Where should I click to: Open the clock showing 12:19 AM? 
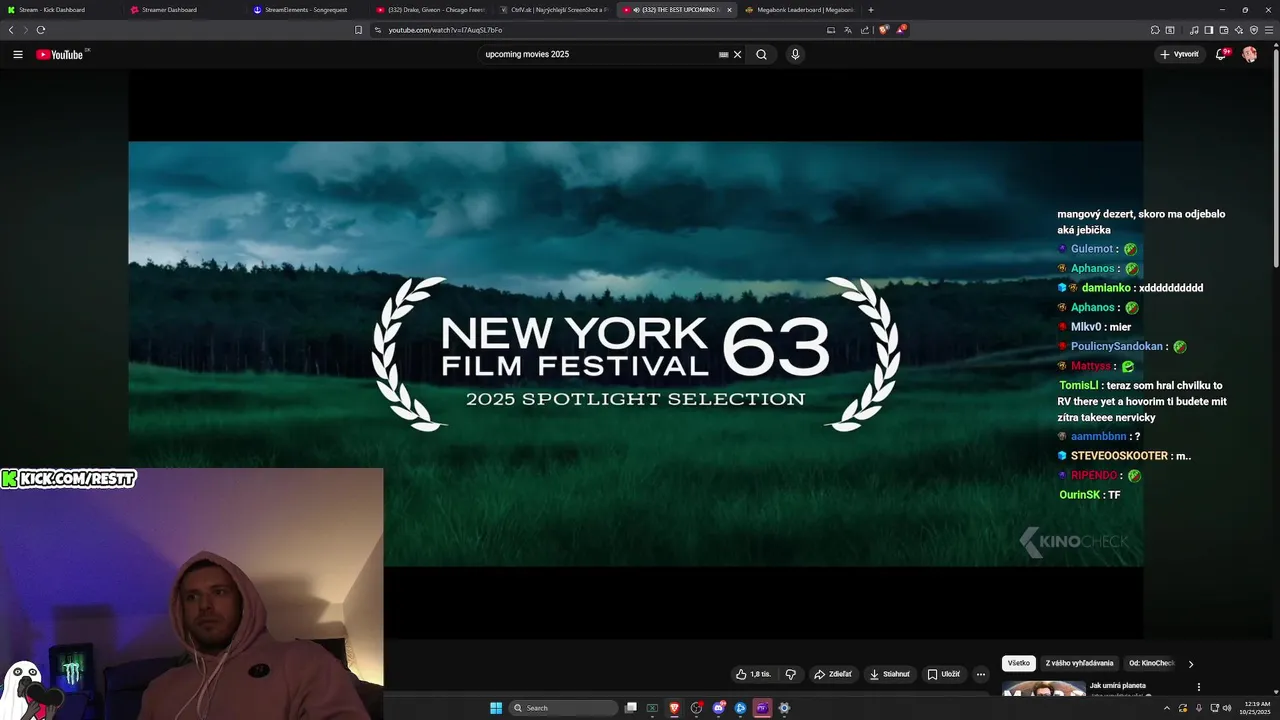[x=1254, y=708]
